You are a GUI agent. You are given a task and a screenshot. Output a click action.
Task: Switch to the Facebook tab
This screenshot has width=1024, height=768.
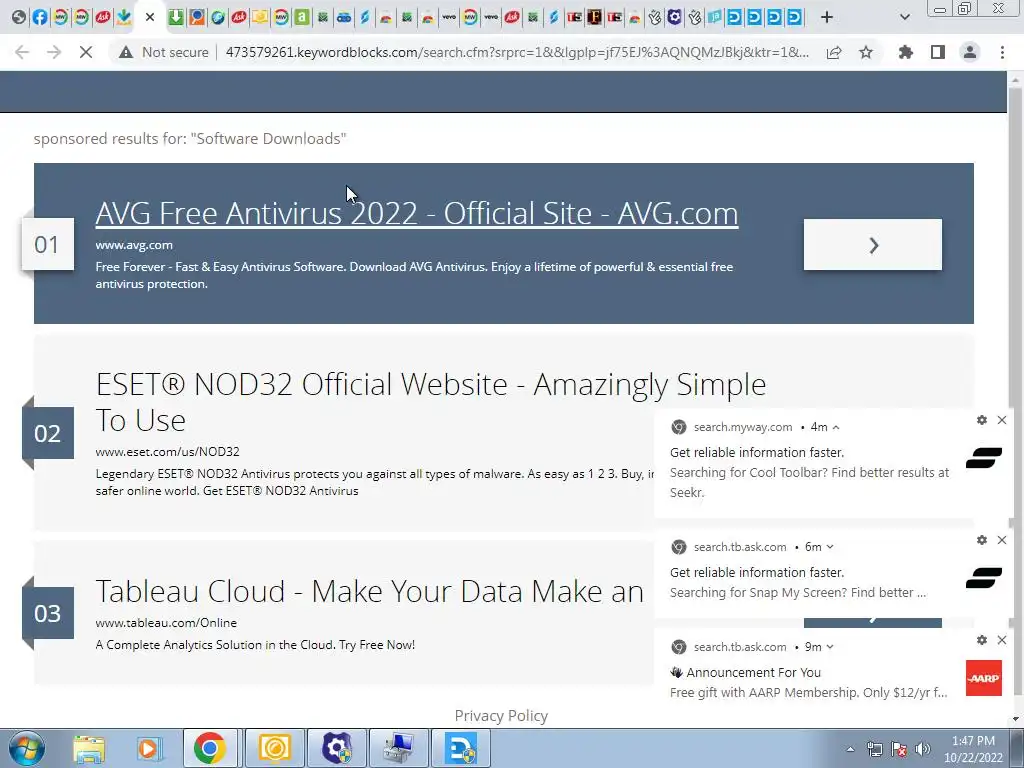(x=40, y=18)
